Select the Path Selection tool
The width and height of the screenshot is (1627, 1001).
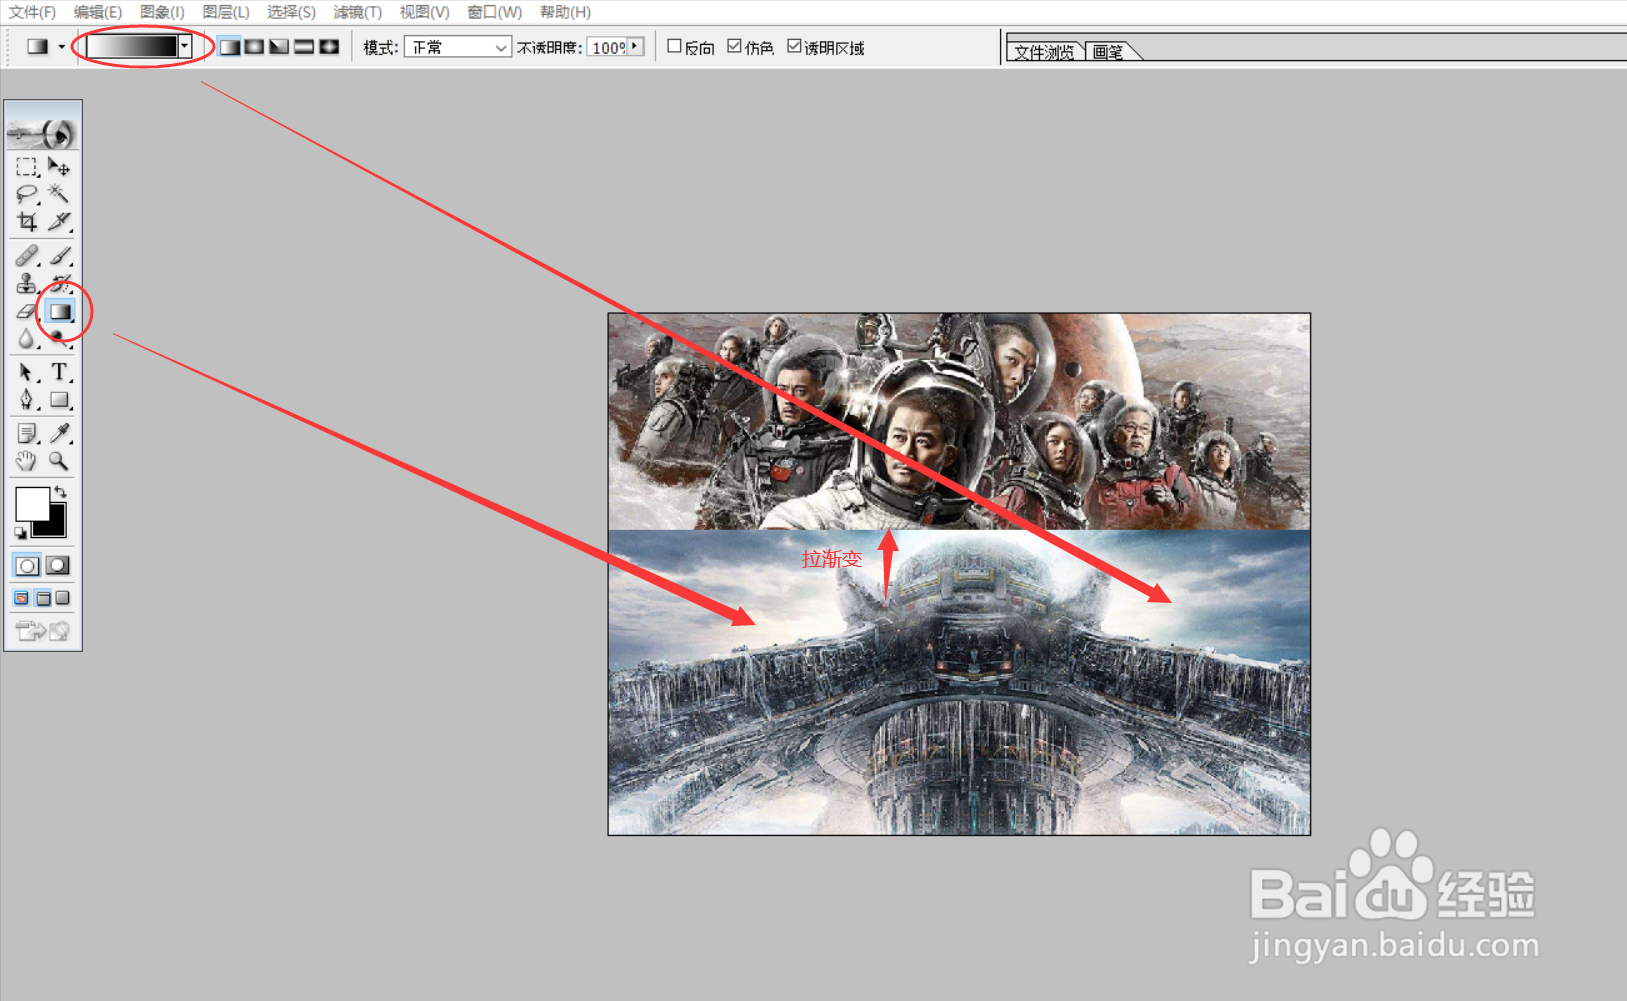tap(27, 373)
